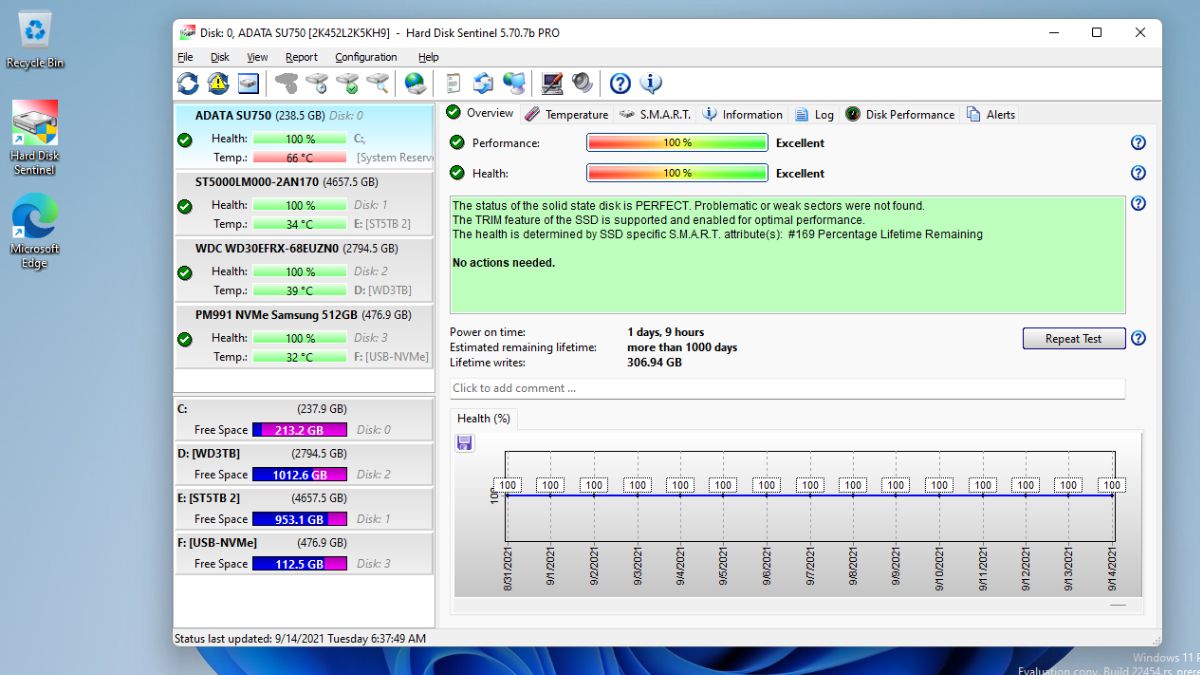Click the 'No actions needed.' status text
Image resolution: width=1200 pixels, height=675 pixels.
pyautogui.click(x=504, y=263)
